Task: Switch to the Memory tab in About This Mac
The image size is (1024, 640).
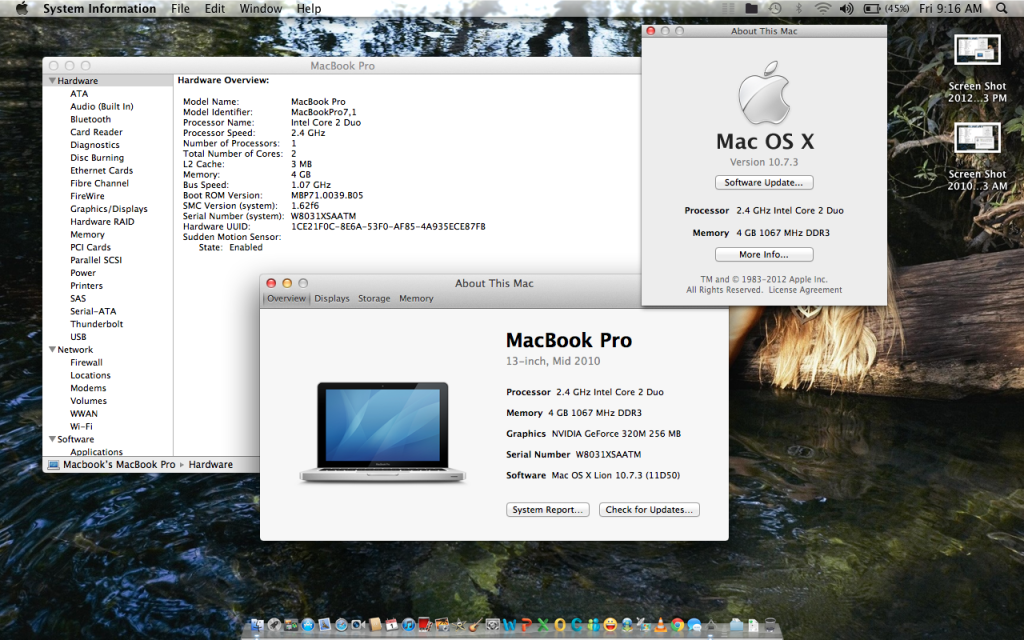Action: 416,298
